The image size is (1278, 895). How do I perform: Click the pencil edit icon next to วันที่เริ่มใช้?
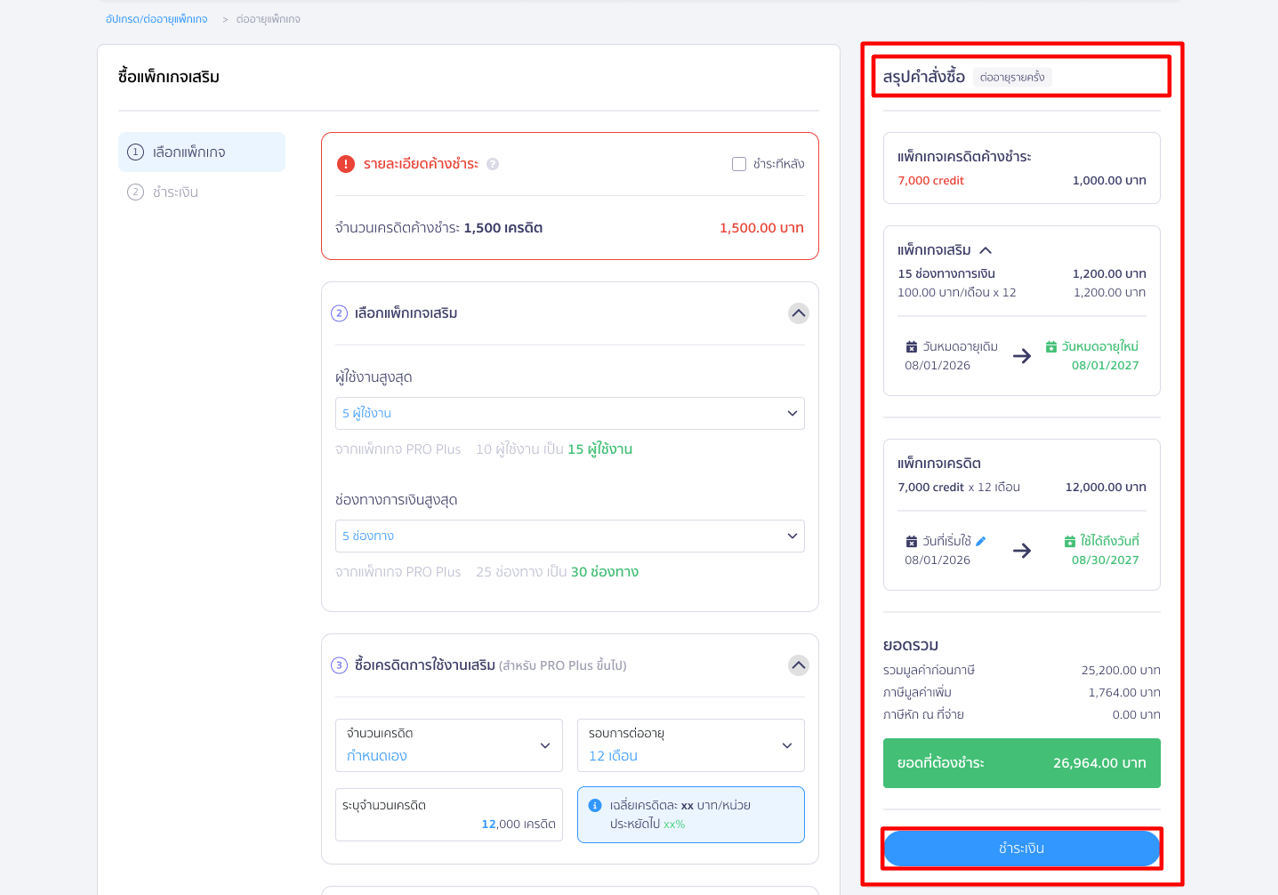click(x=981, y=541)
